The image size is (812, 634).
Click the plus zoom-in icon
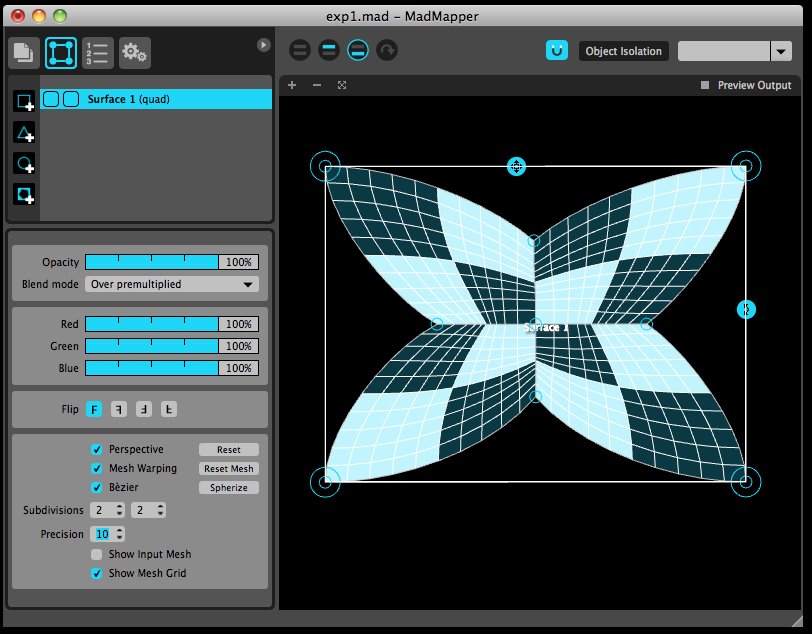pos(292,85)
